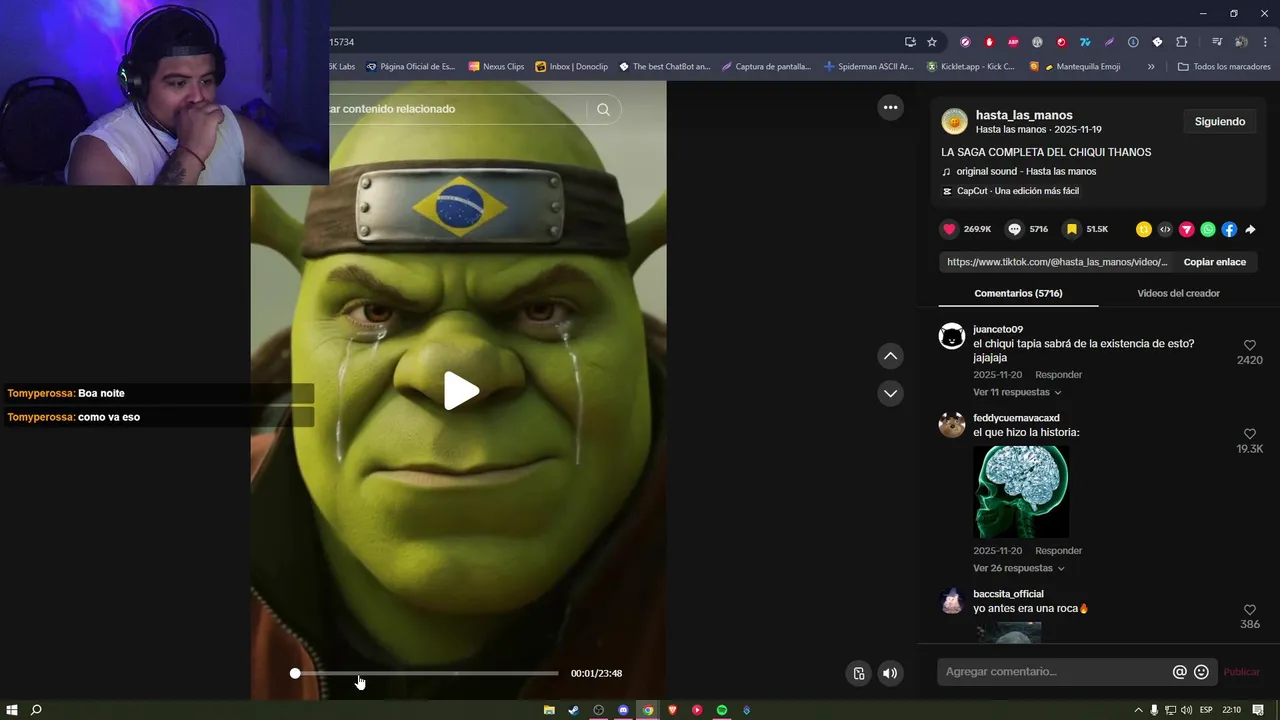Switch to Videos del creador tab
The height and width of the screenshot is (720, 1280).
(x=1178, y=293)
